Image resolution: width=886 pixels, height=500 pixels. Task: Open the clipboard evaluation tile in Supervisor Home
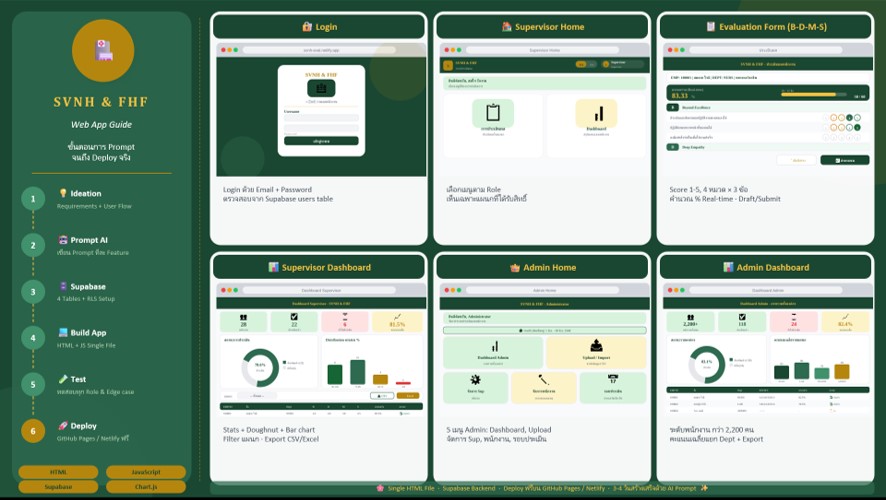coord(493,125)
